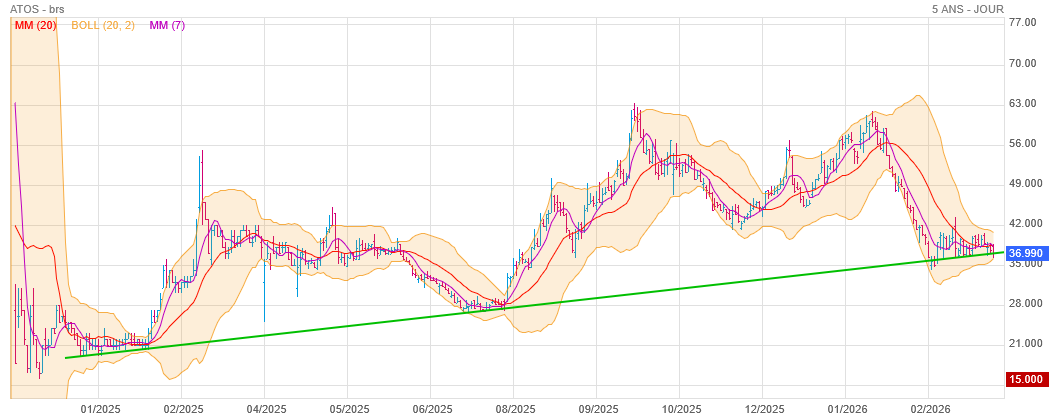Click the ATOS - brs chart title
Image resolution: width=1049 pixels, height=419 pixels.
(x=37, y=9)
